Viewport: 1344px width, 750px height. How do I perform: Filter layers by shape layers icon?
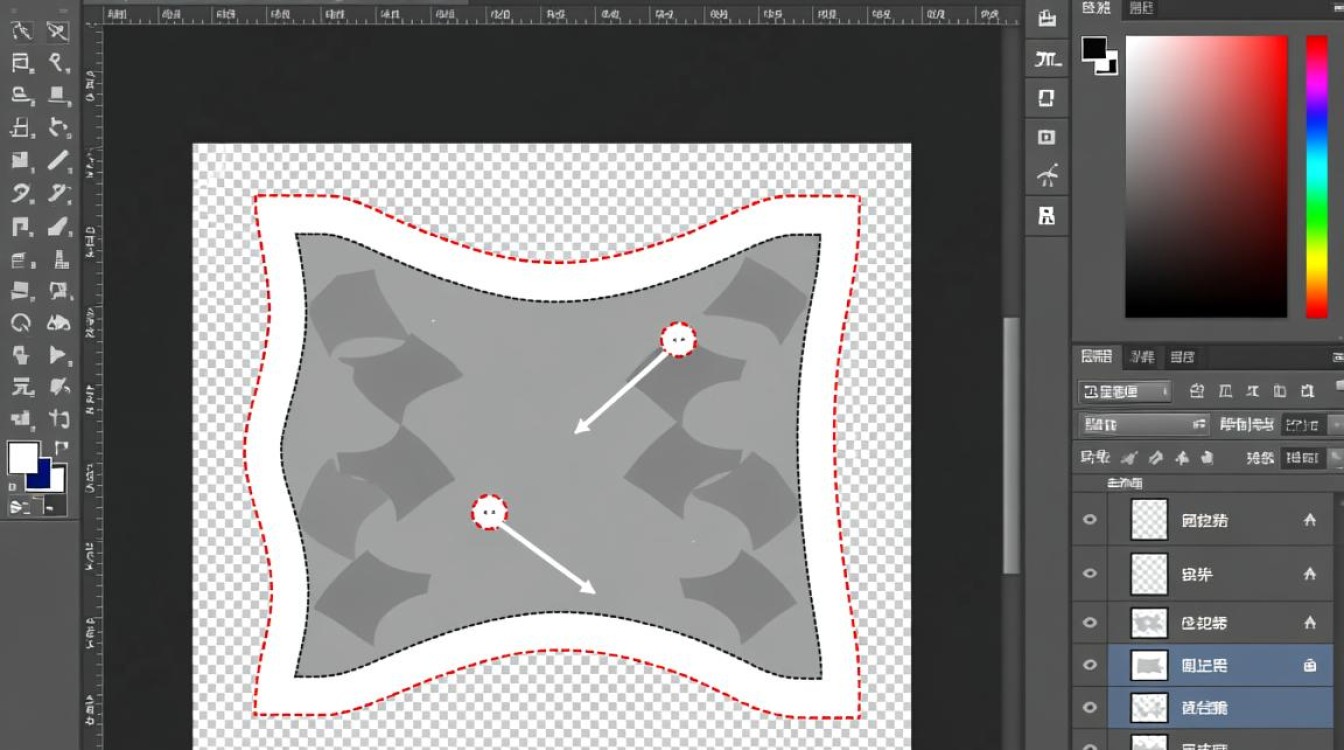[x=1281, y=391]
